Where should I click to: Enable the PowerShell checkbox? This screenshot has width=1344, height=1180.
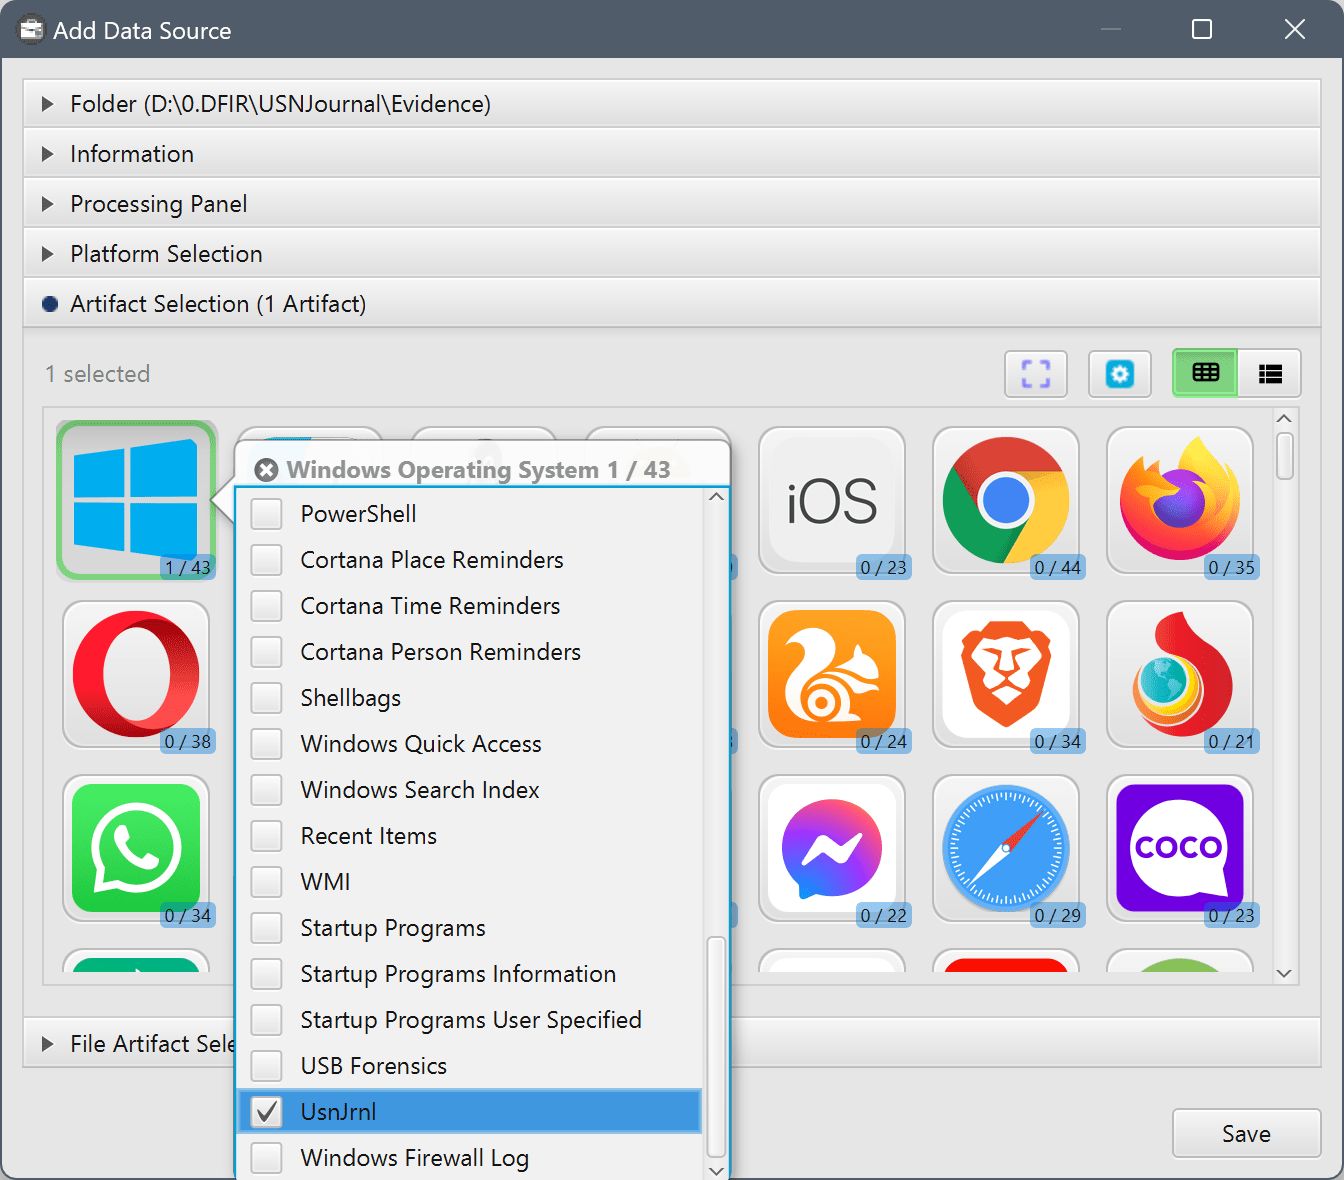266,514
